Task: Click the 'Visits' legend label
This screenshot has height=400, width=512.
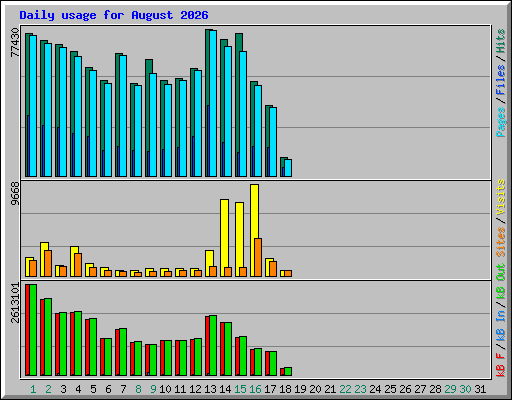Action: pos(501,197)
